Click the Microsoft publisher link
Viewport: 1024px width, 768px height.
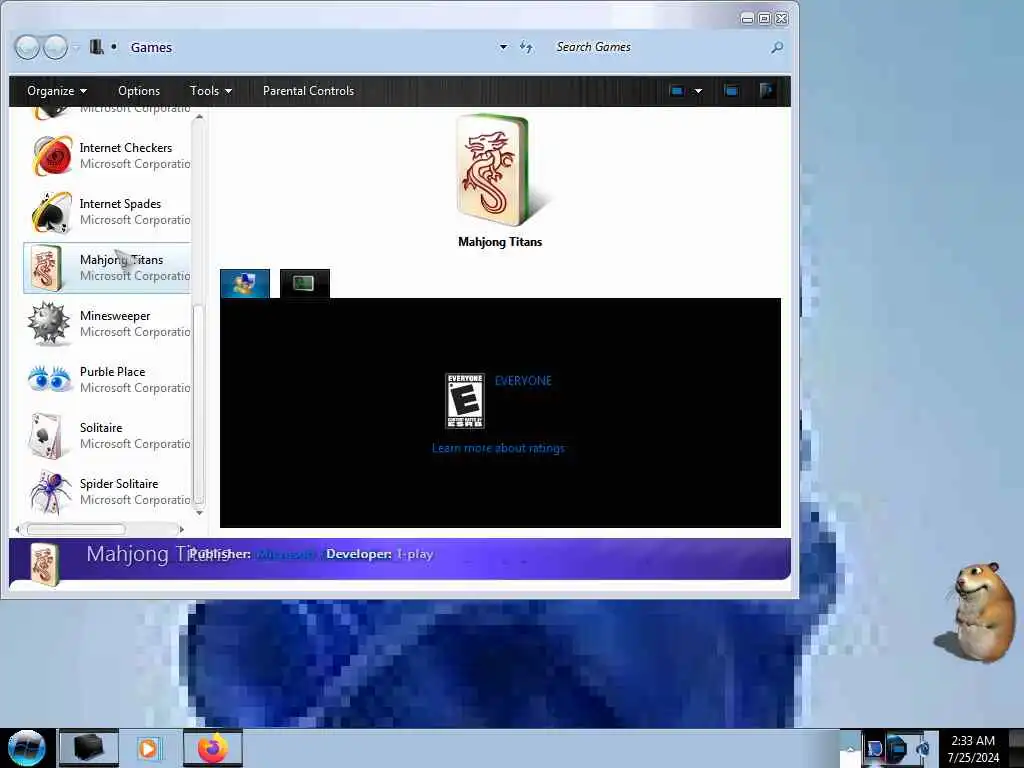point(286,554)
